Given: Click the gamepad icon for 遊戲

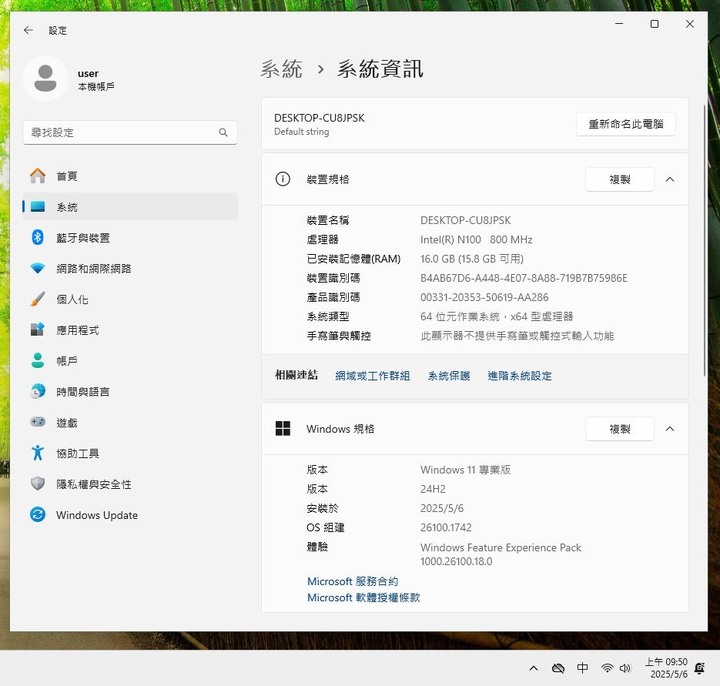Looking at the screenshot, I should pyautogui.click(x=38, y=422).
